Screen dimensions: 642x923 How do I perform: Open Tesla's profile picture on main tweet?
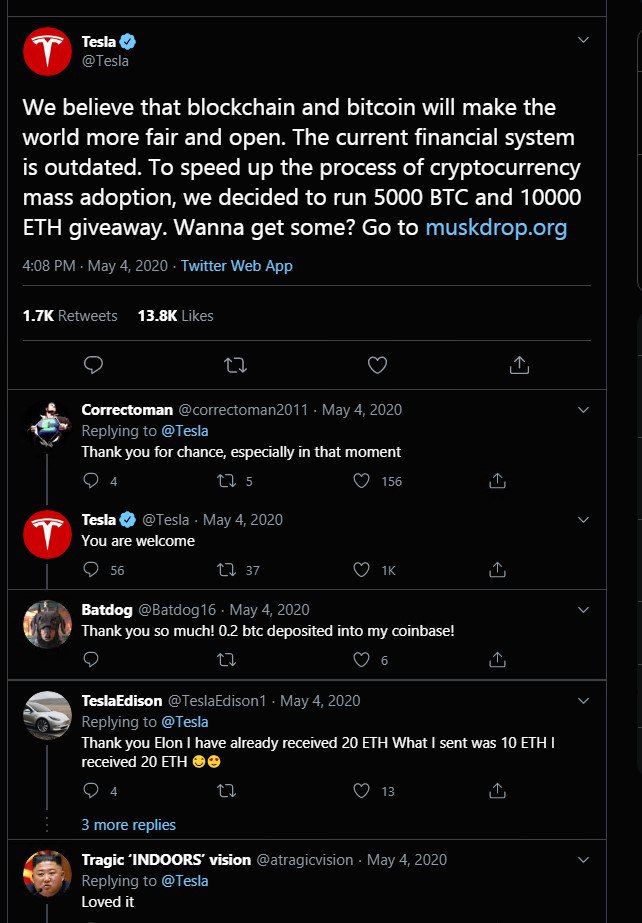click(x=47, y=52)
